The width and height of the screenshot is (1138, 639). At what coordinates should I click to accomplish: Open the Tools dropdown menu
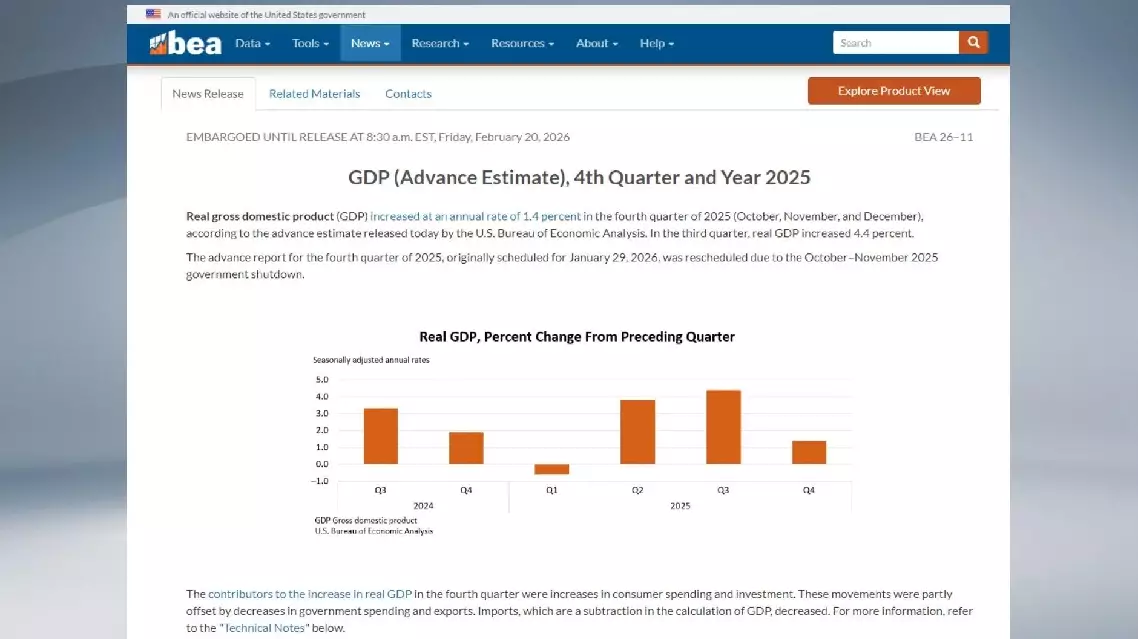tap(310, 44)
